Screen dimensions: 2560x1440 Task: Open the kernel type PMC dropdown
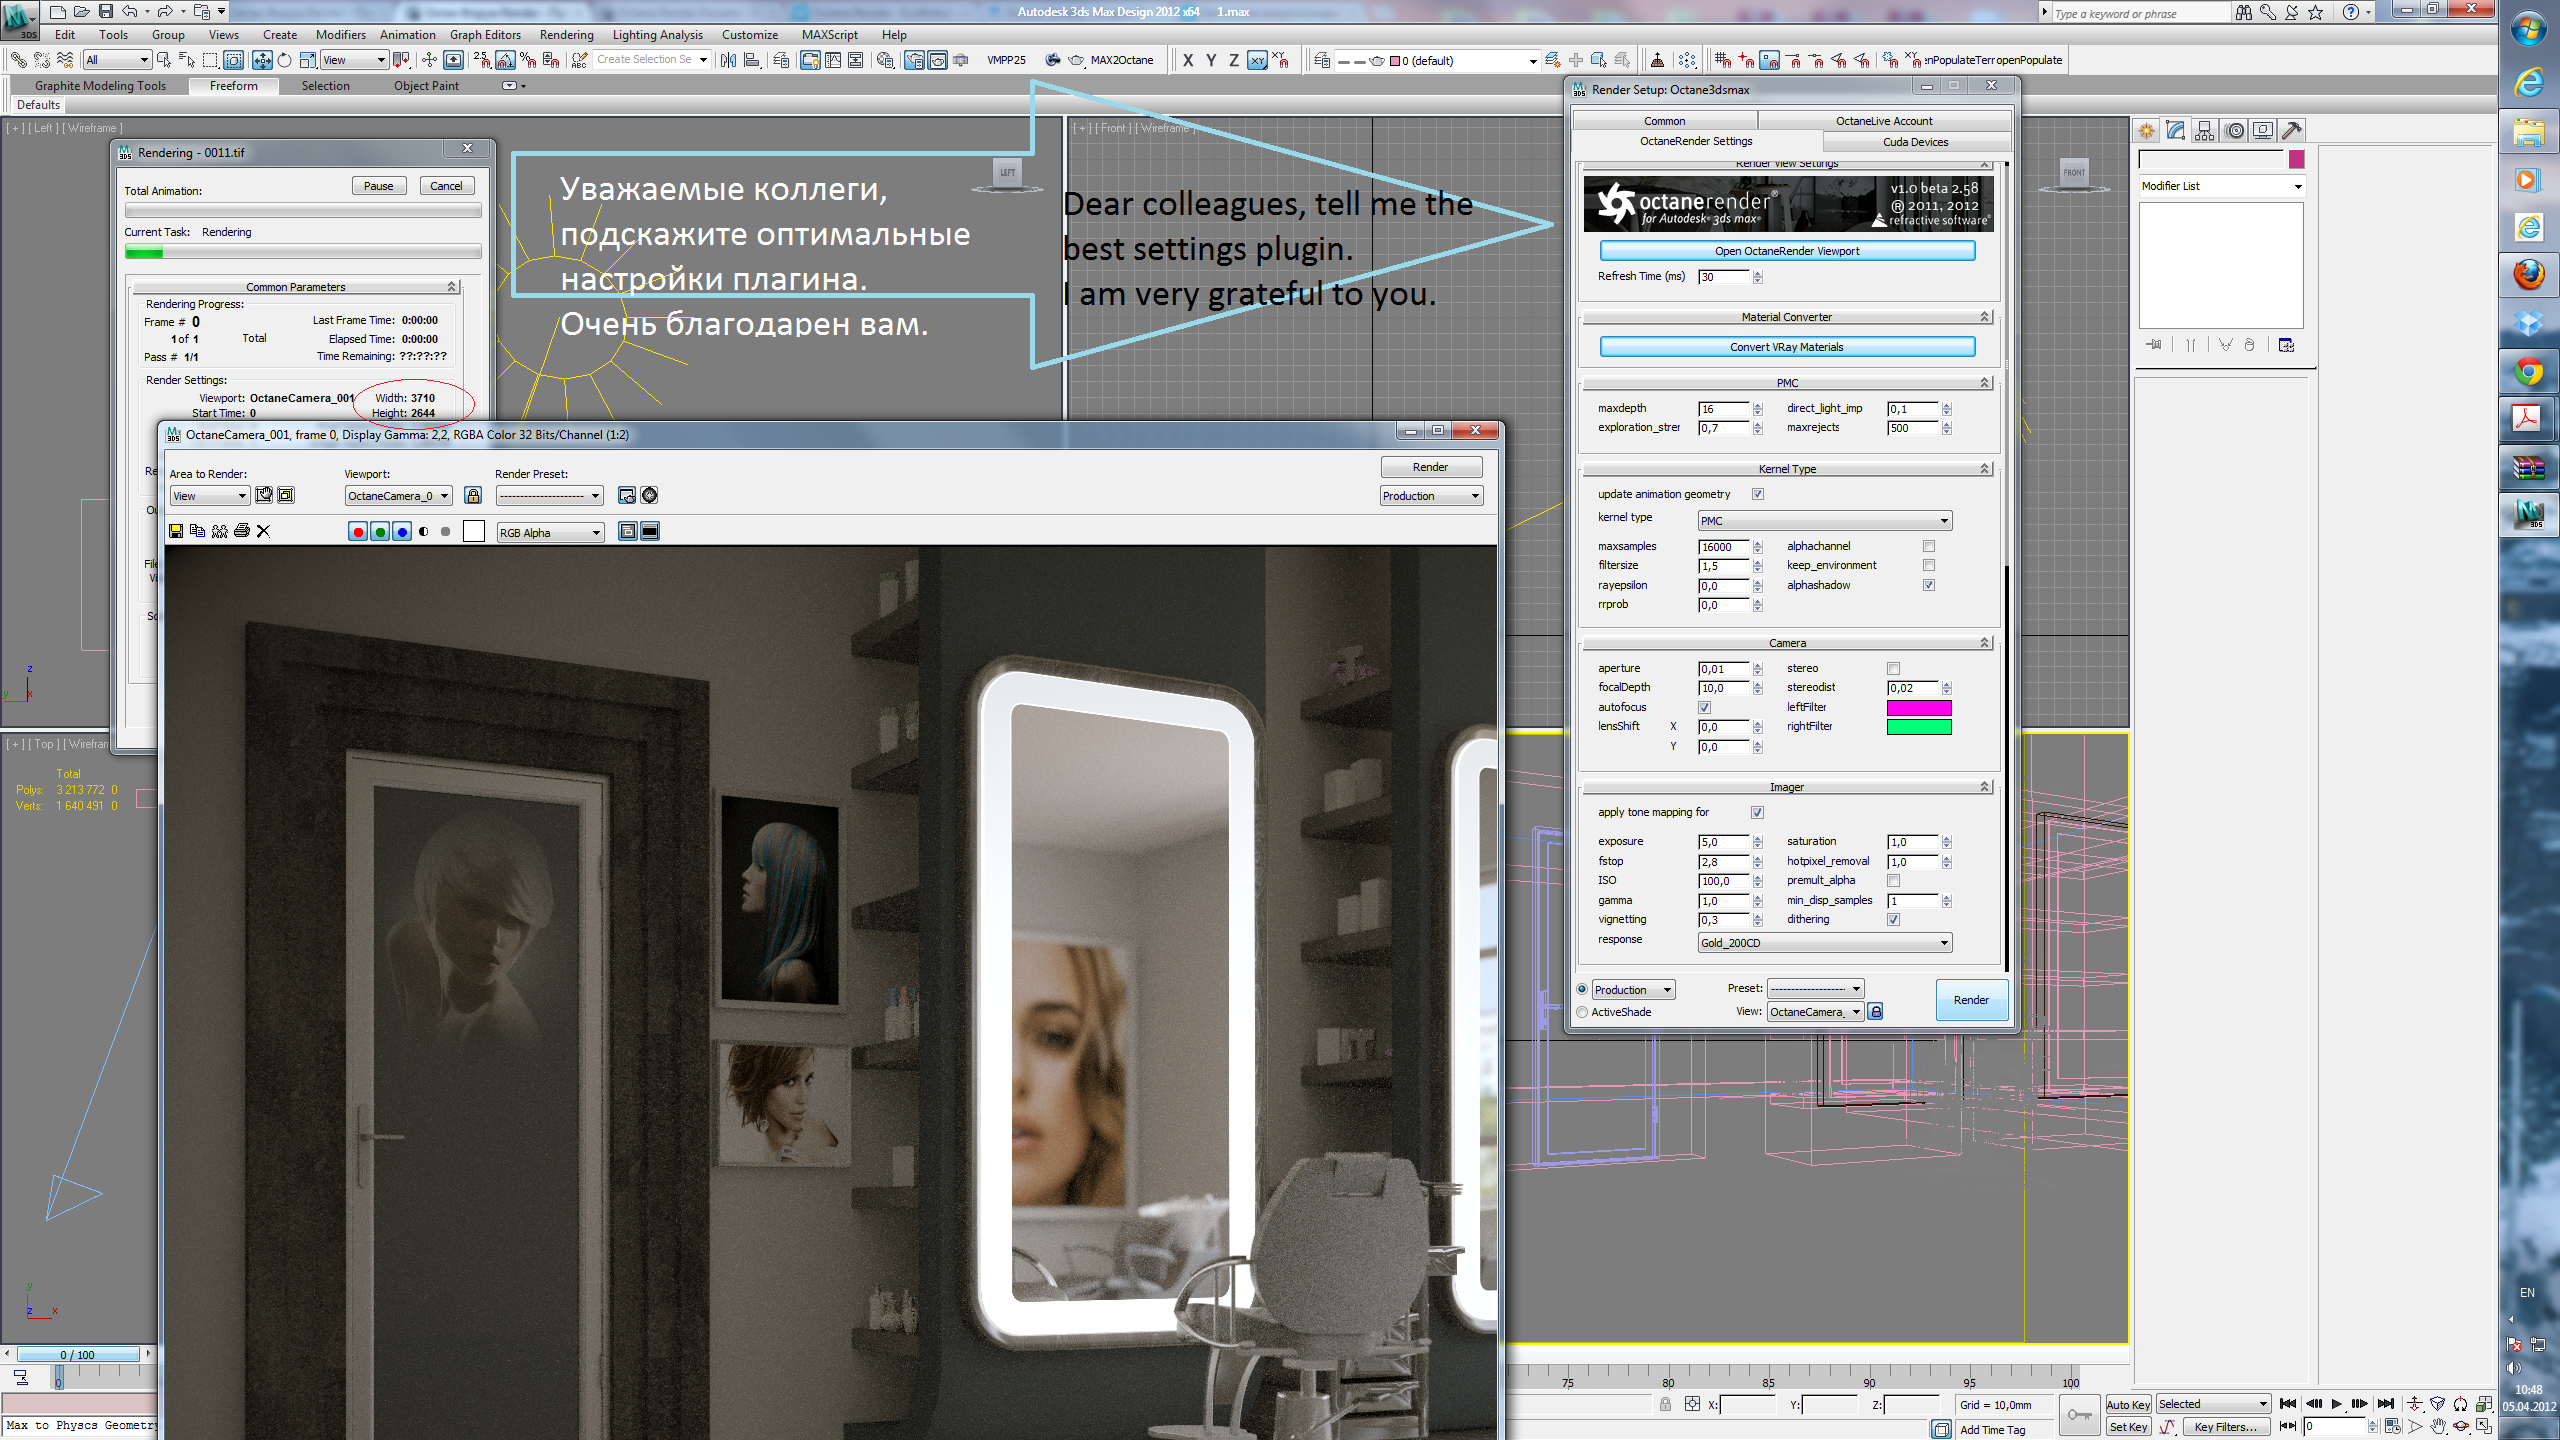click(1824, 521)
